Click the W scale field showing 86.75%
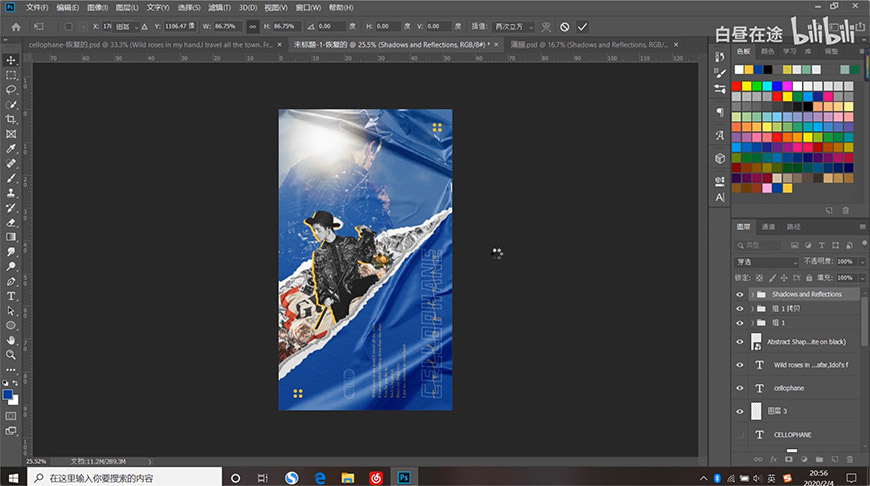The height and width of the screenshot is (486, 870). (x=227, y=26)
